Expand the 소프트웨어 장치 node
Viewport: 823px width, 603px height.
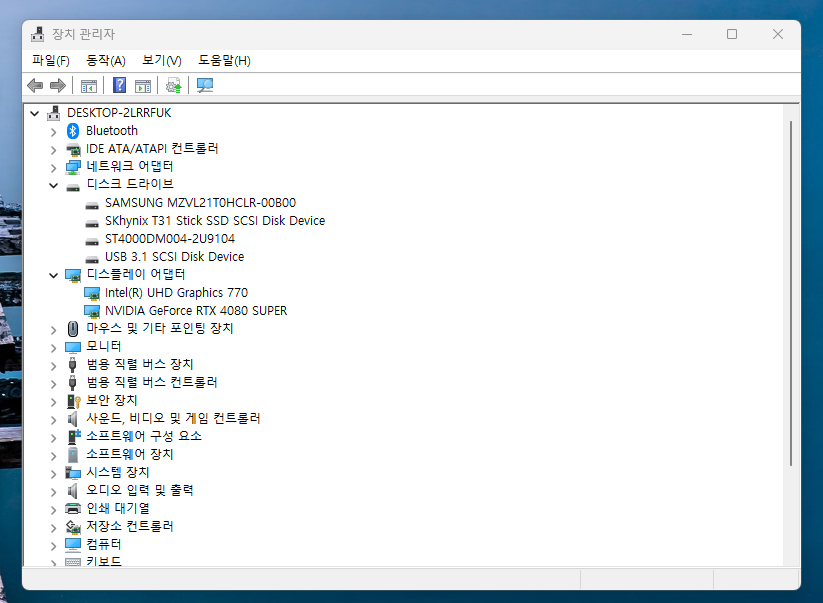click(x=54, y=456)
